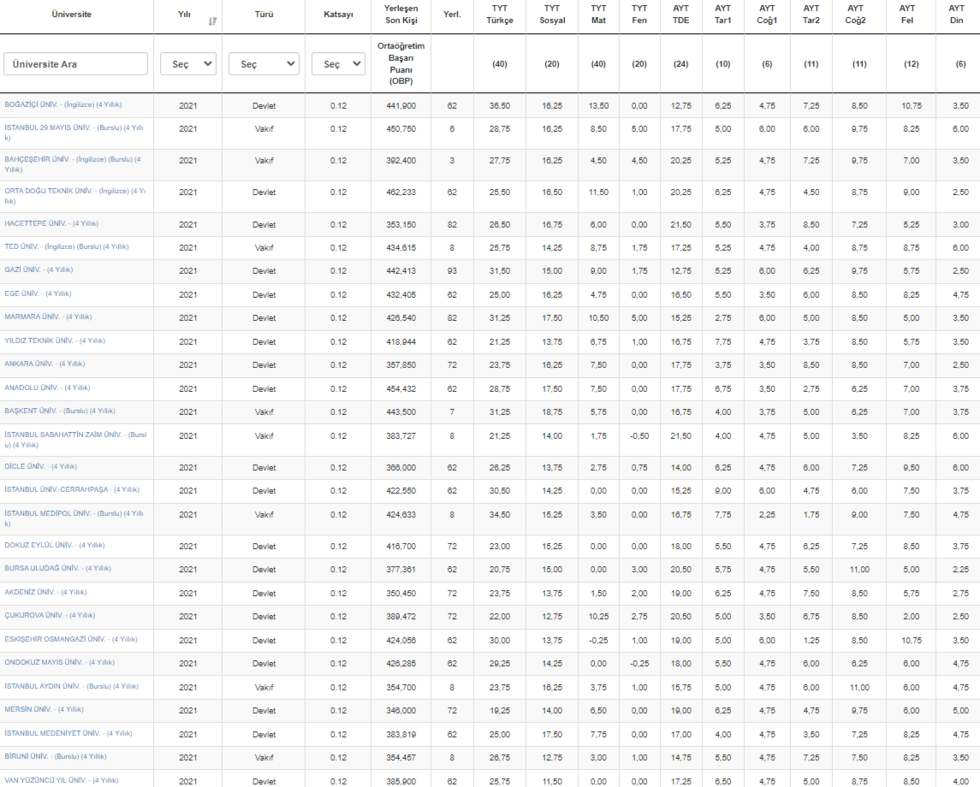Open the VAN YÜZÜNCÜ YIL ÜNİV. link
Screen dimensions: 980x787
(61, 780)
